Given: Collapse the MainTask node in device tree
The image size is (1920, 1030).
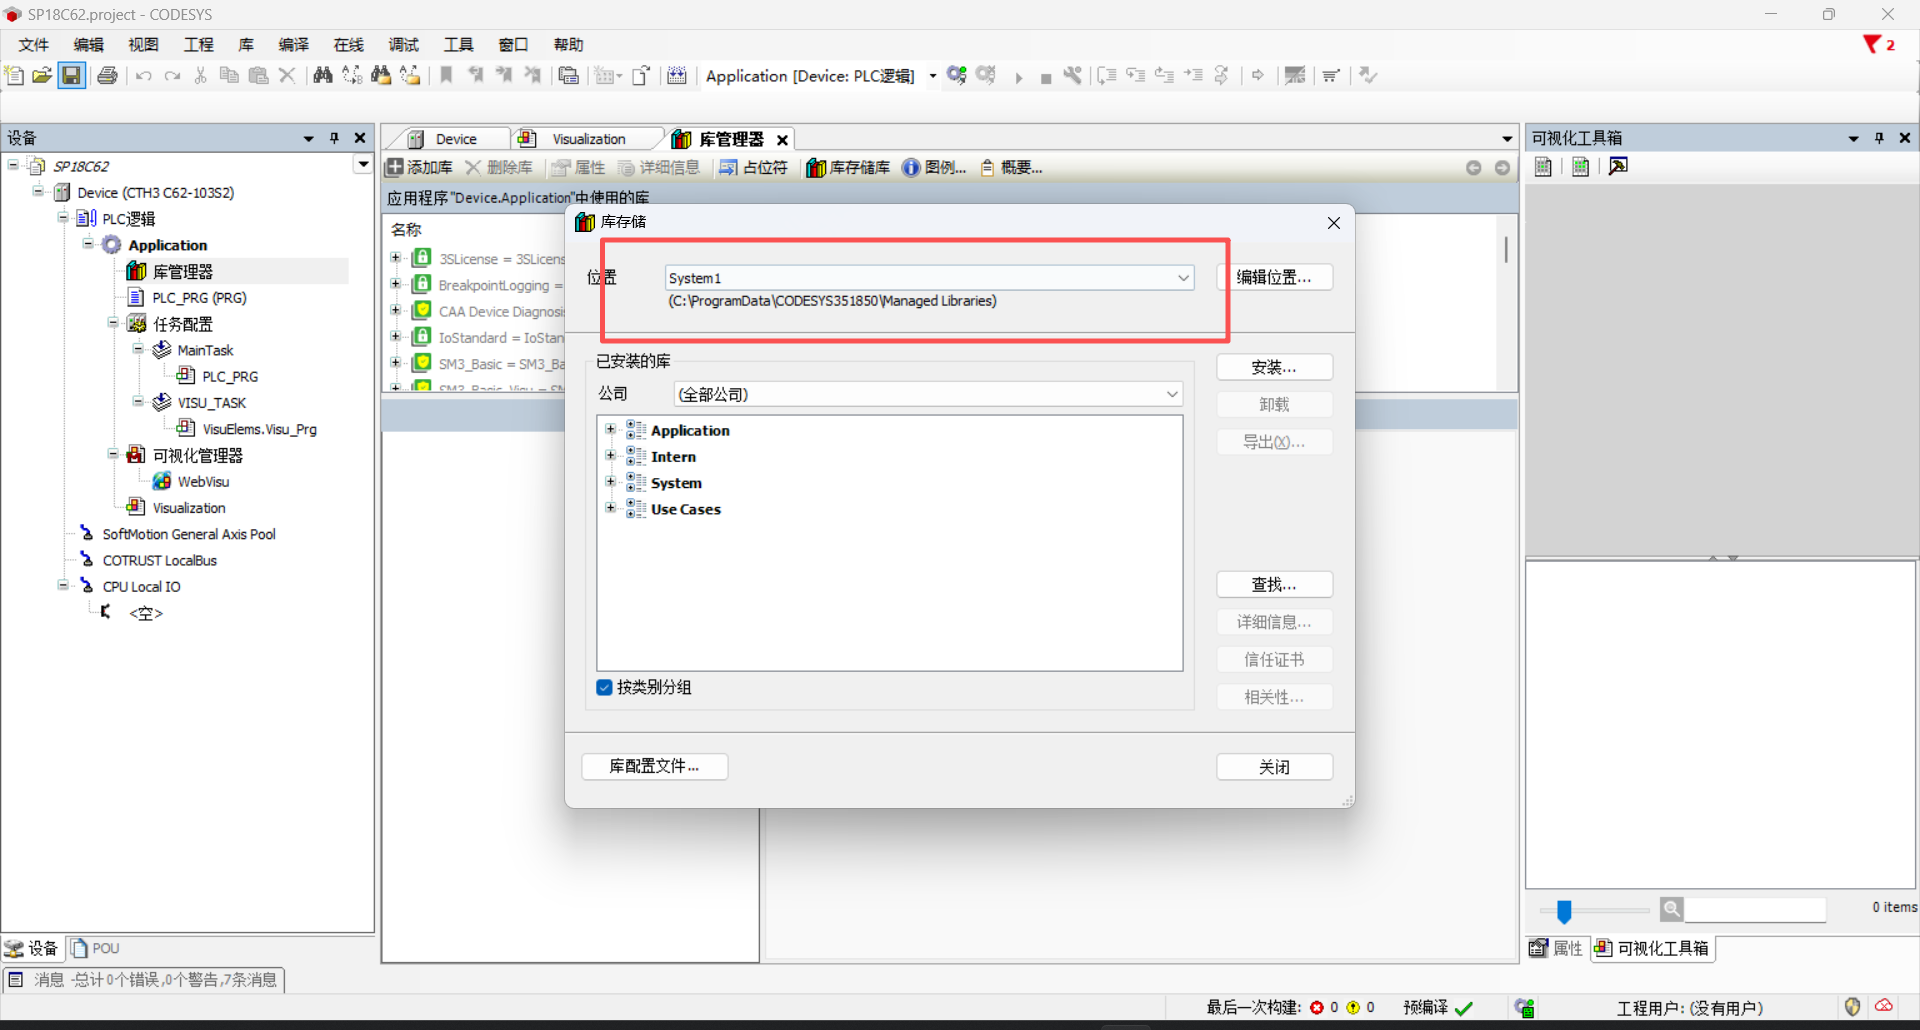Looking at the screenshot, I should 138,349.
